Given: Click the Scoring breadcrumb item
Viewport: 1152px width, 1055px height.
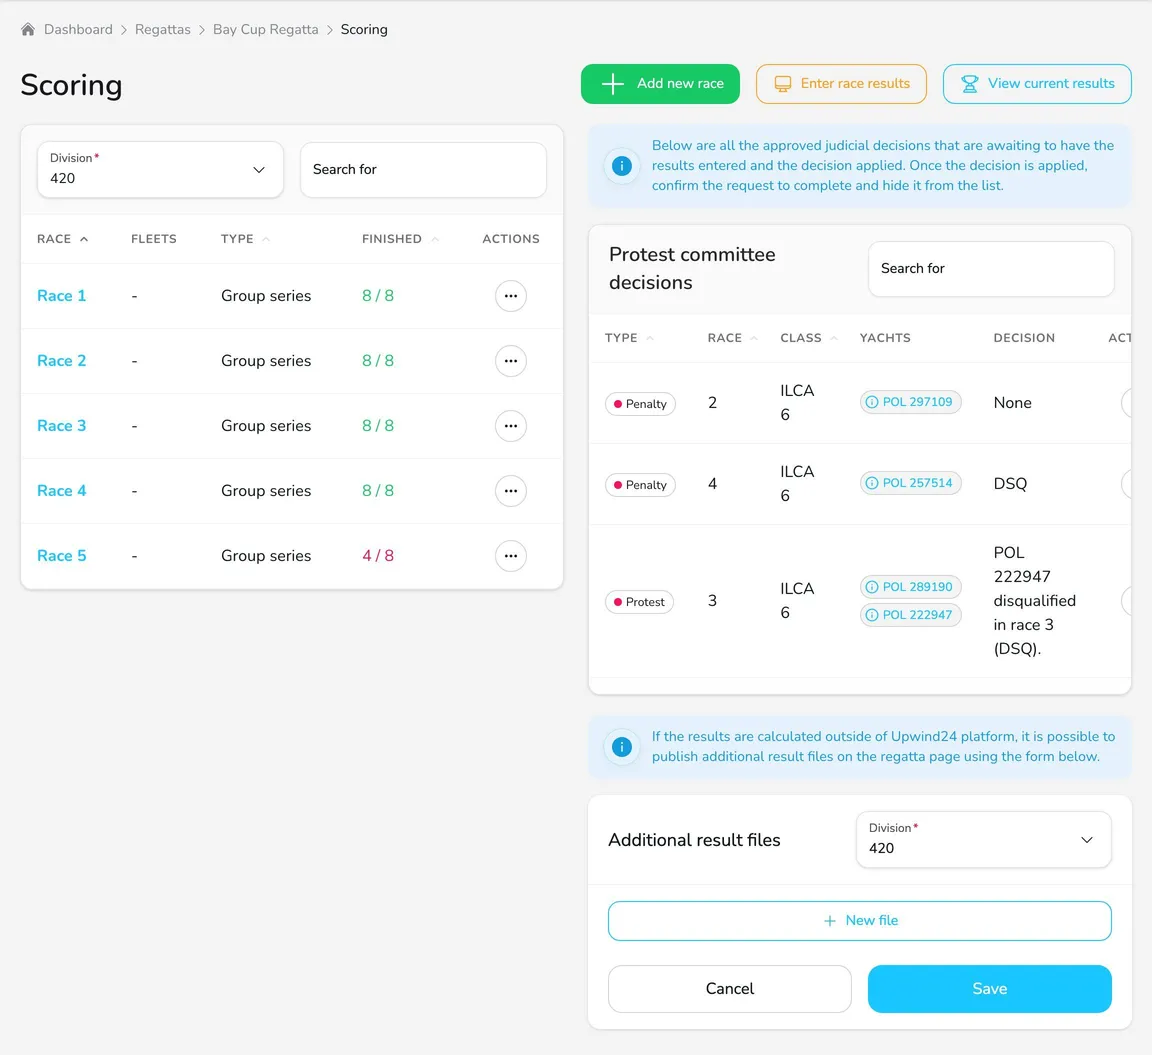Looking at the screenshot, I should tap(364, 29).
